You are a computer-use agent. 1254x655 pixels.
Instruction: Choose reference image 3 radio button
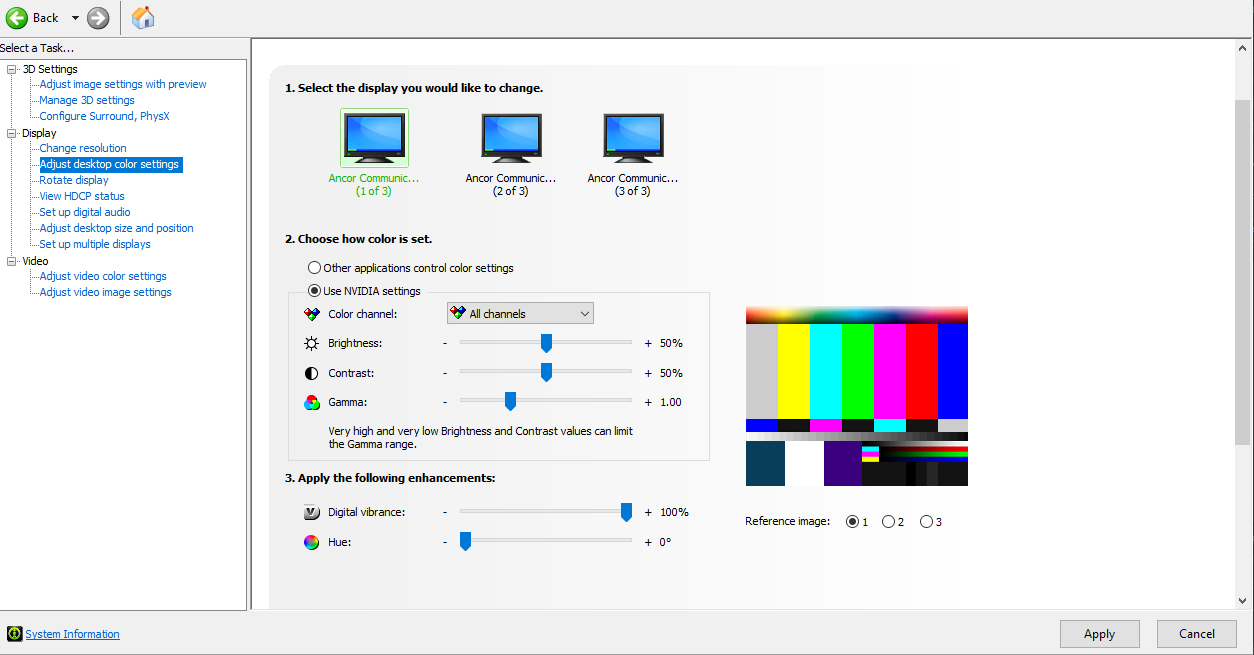tap(926, 521)
